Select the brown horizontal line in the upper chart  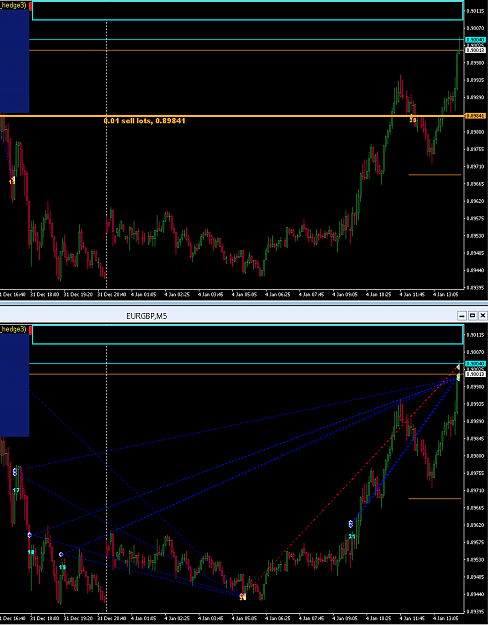(x=246, y=51)
